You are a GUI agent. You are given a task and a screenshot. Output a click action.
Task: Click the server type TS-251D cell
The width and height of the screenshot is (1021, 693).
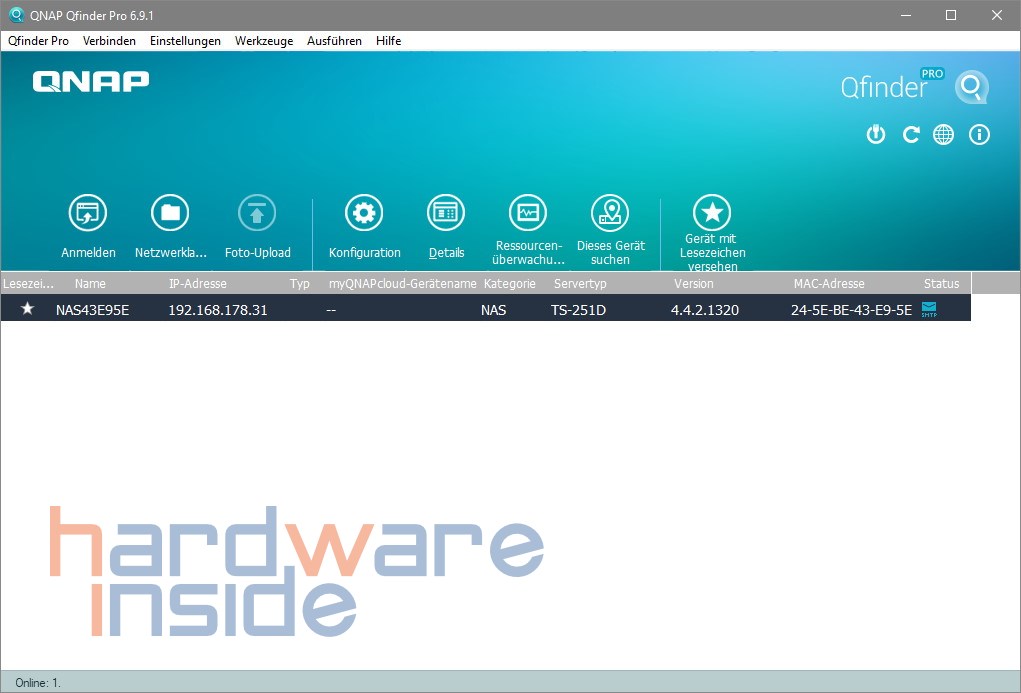pyautogui.click(x=578, y=311)
